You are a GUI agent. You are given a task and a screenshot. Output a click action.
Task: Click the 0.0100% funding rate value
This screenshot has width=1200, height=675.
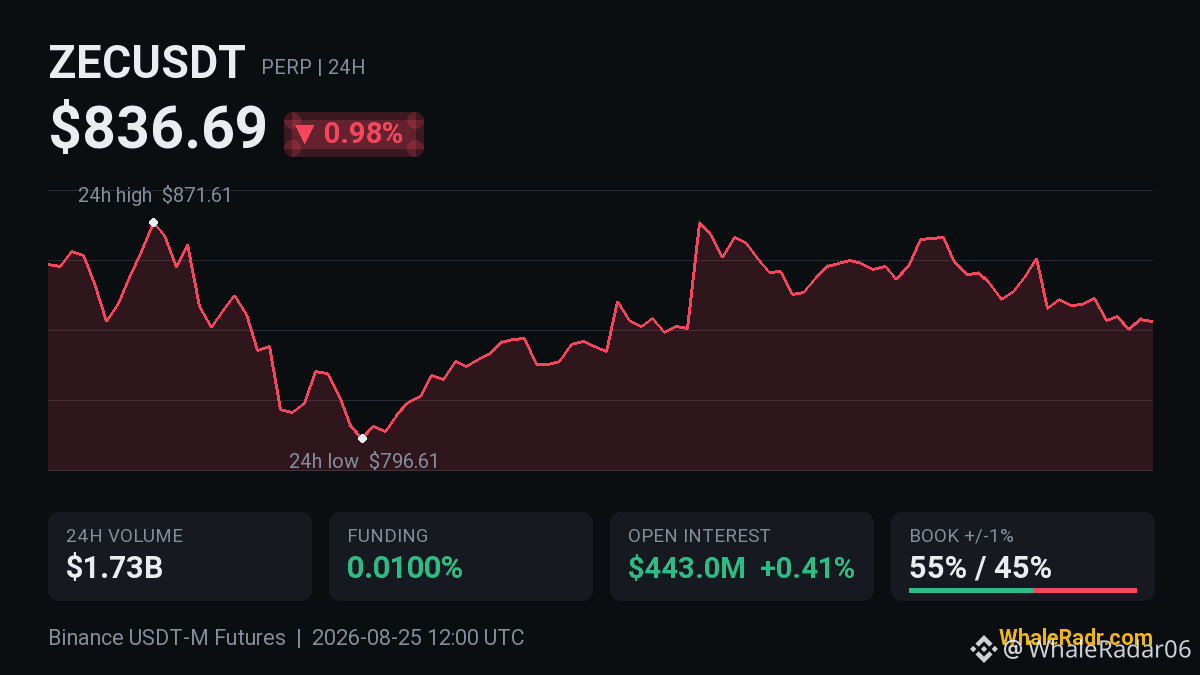(405, 568)
